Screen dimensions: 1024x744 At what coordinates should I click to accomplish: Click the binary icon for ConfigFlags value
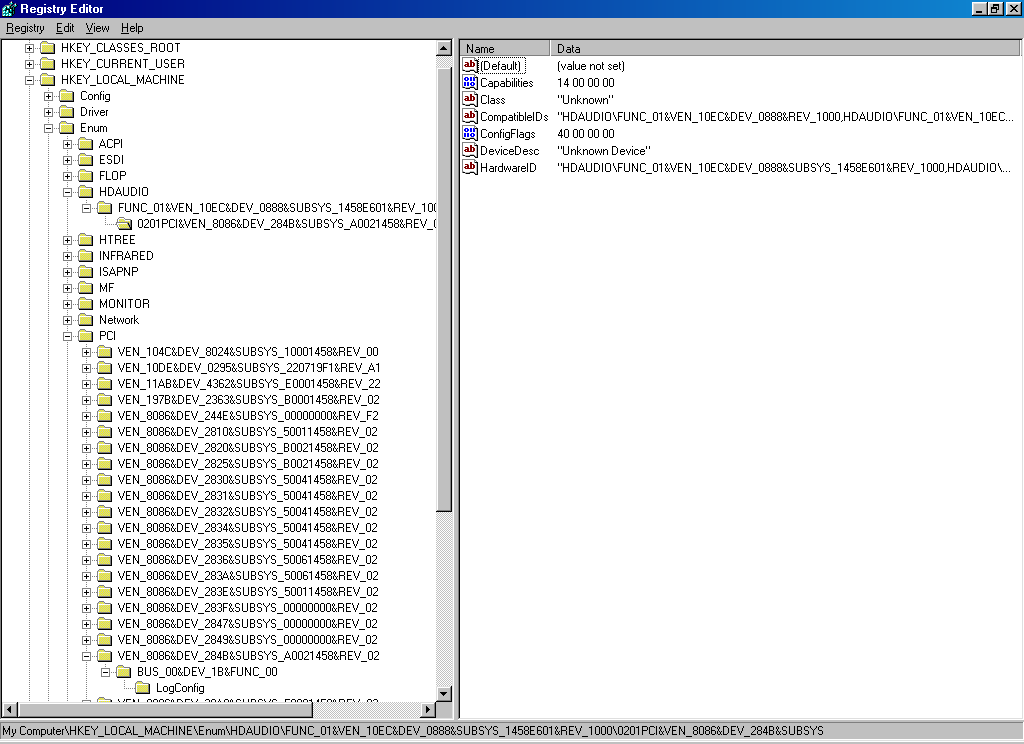470,133
